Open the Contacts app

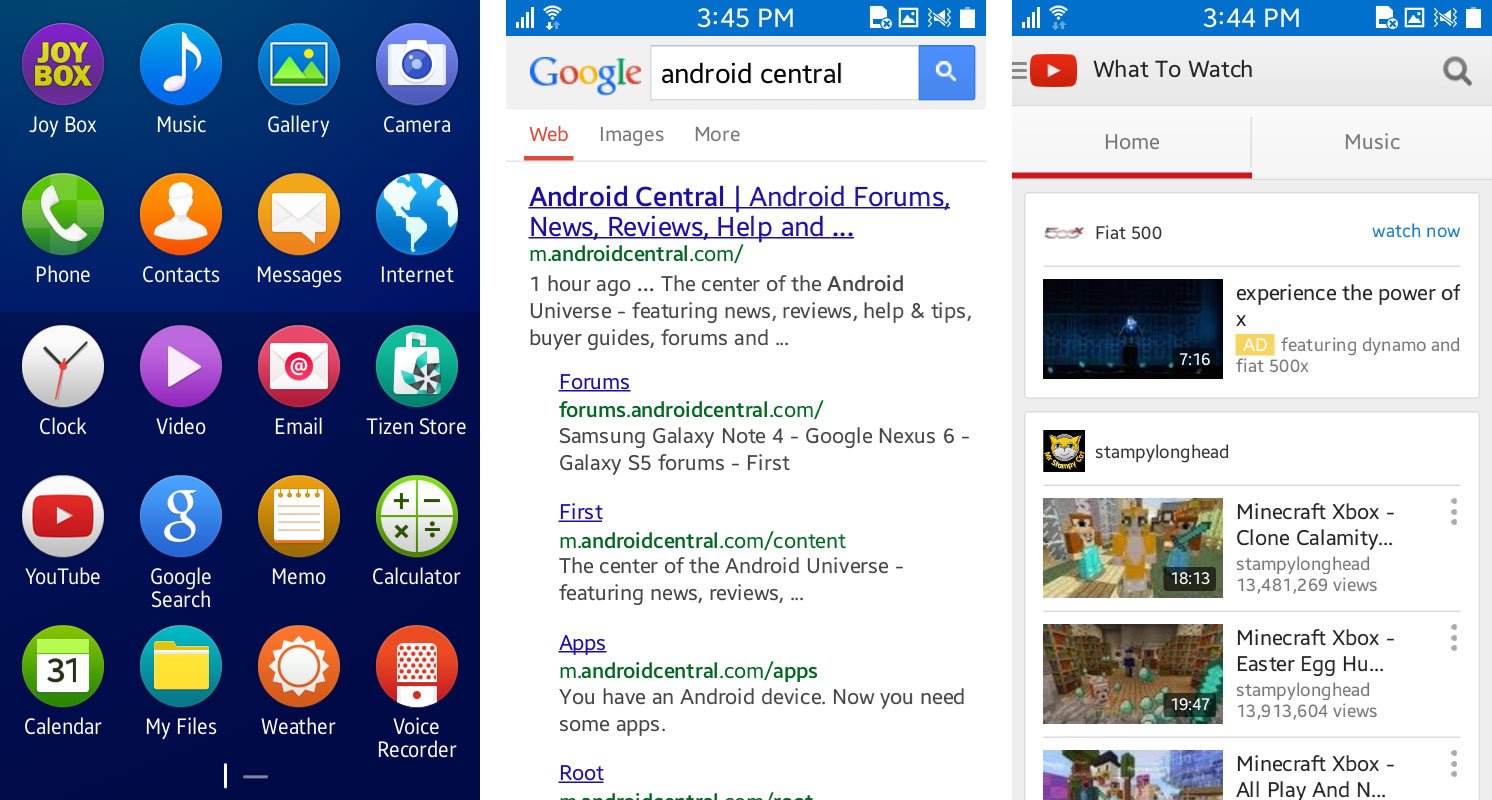[x=181, y=214]
